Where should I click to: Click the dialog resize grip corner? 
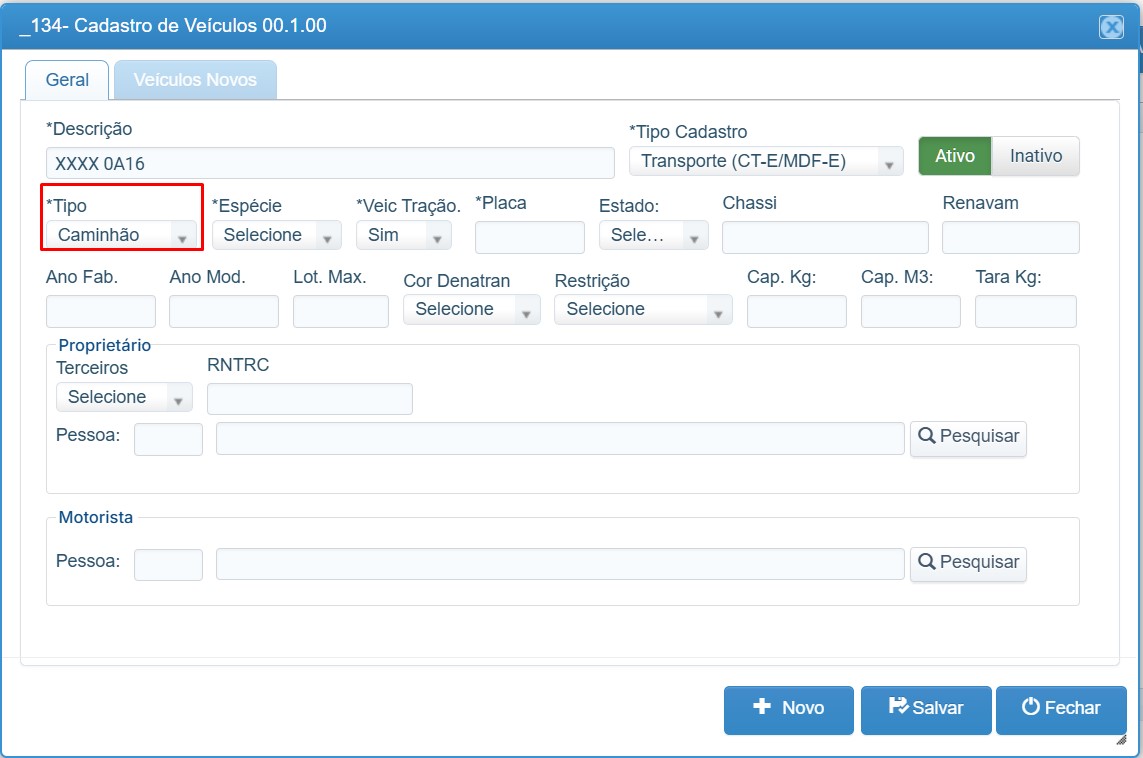click(x=1121, y=739)
